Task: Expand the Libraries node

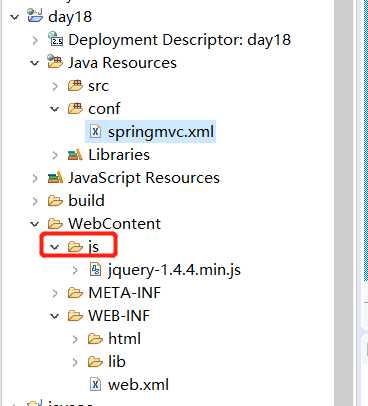Action: 55,155
